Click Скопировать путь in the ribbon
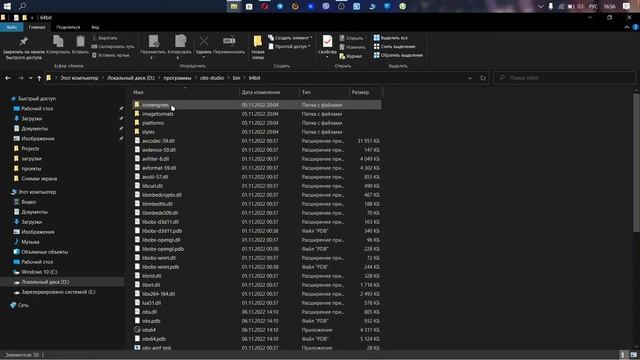 click(113, 47)
